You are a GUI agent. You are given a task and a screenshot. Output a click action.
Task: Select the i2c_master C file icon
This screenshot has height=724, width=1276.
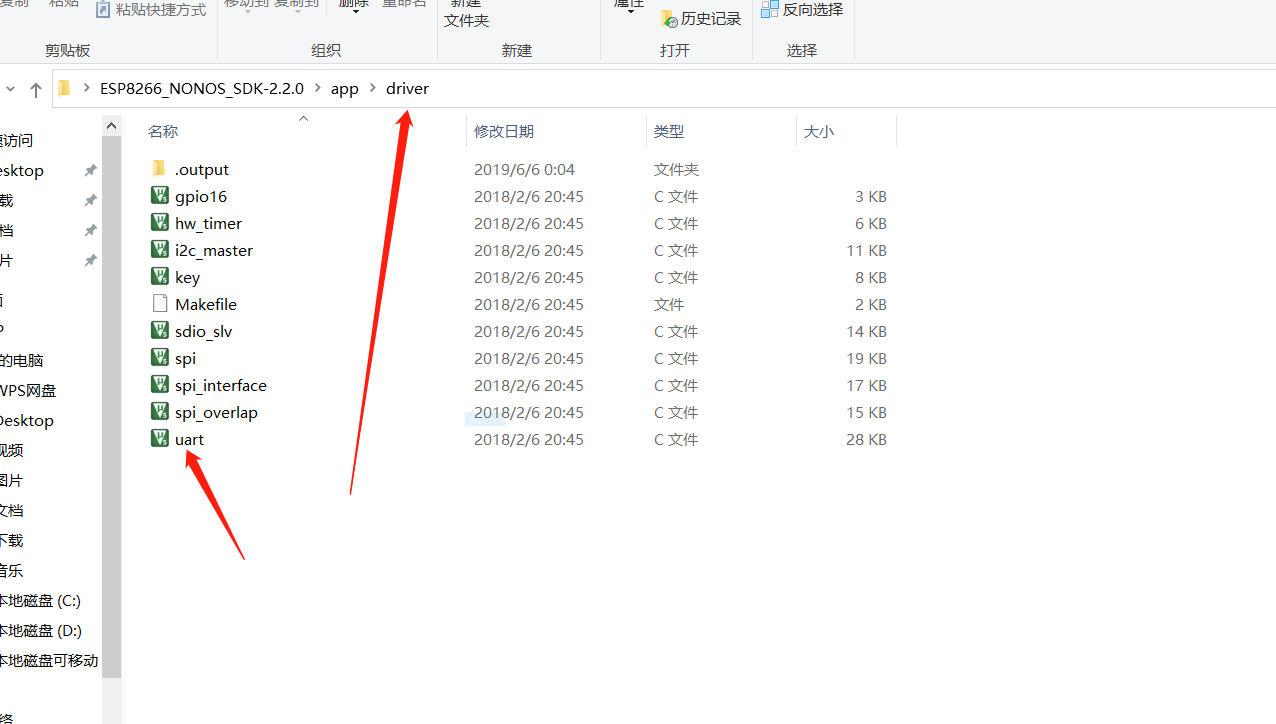(159, 249)
